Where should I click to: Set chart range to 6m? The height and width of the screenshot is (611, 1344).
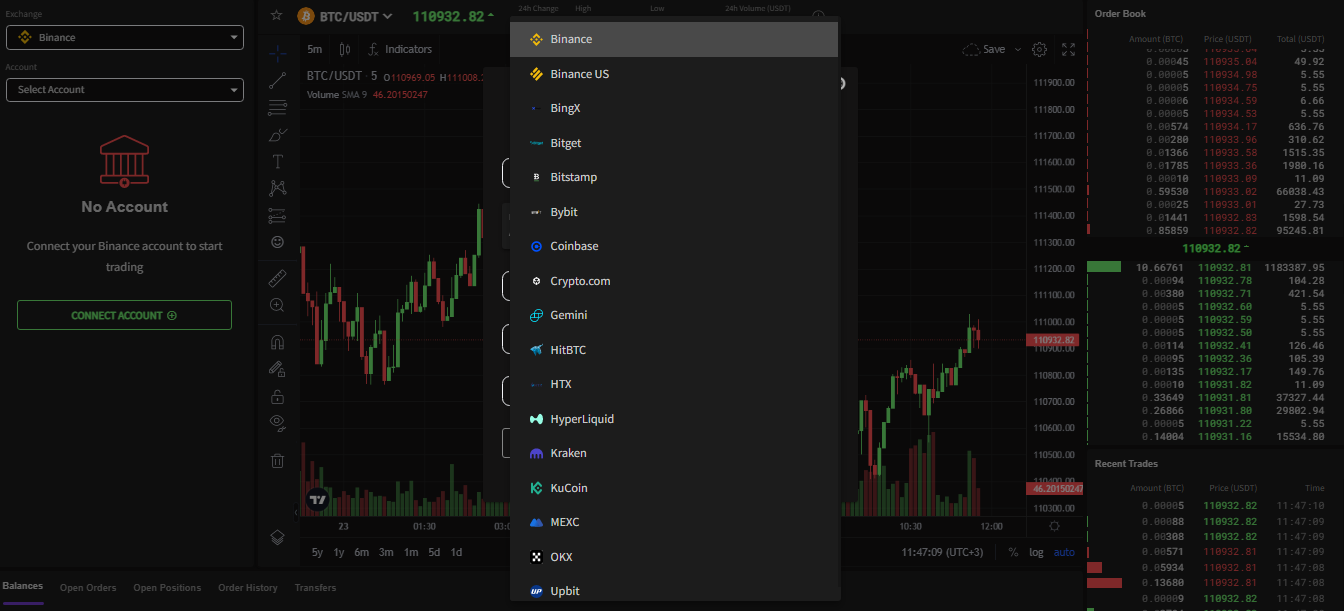(361, 552)
